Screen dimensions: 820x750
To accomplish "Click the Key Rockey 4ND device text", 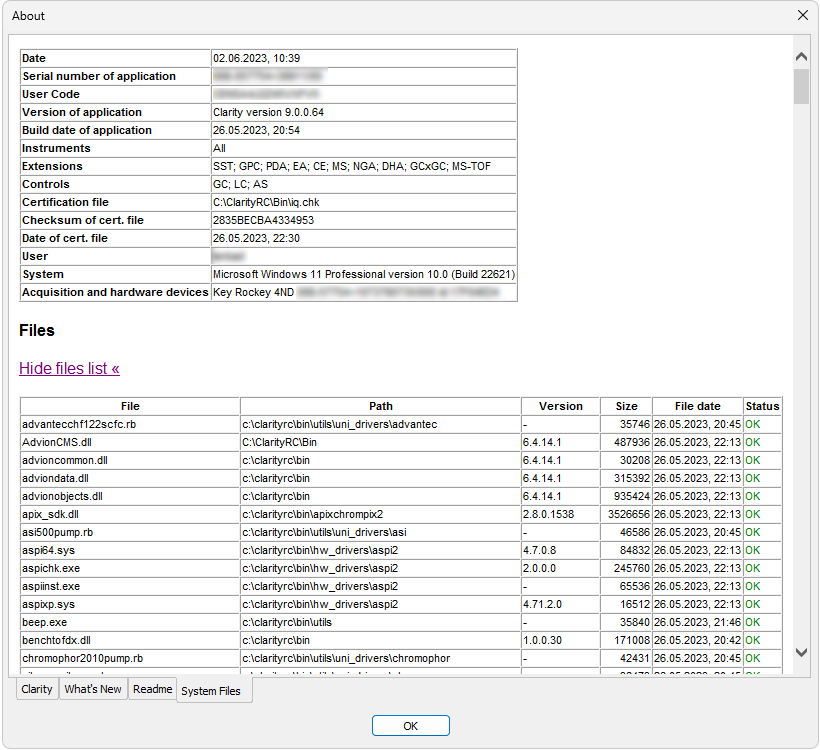I will point(253,292).
